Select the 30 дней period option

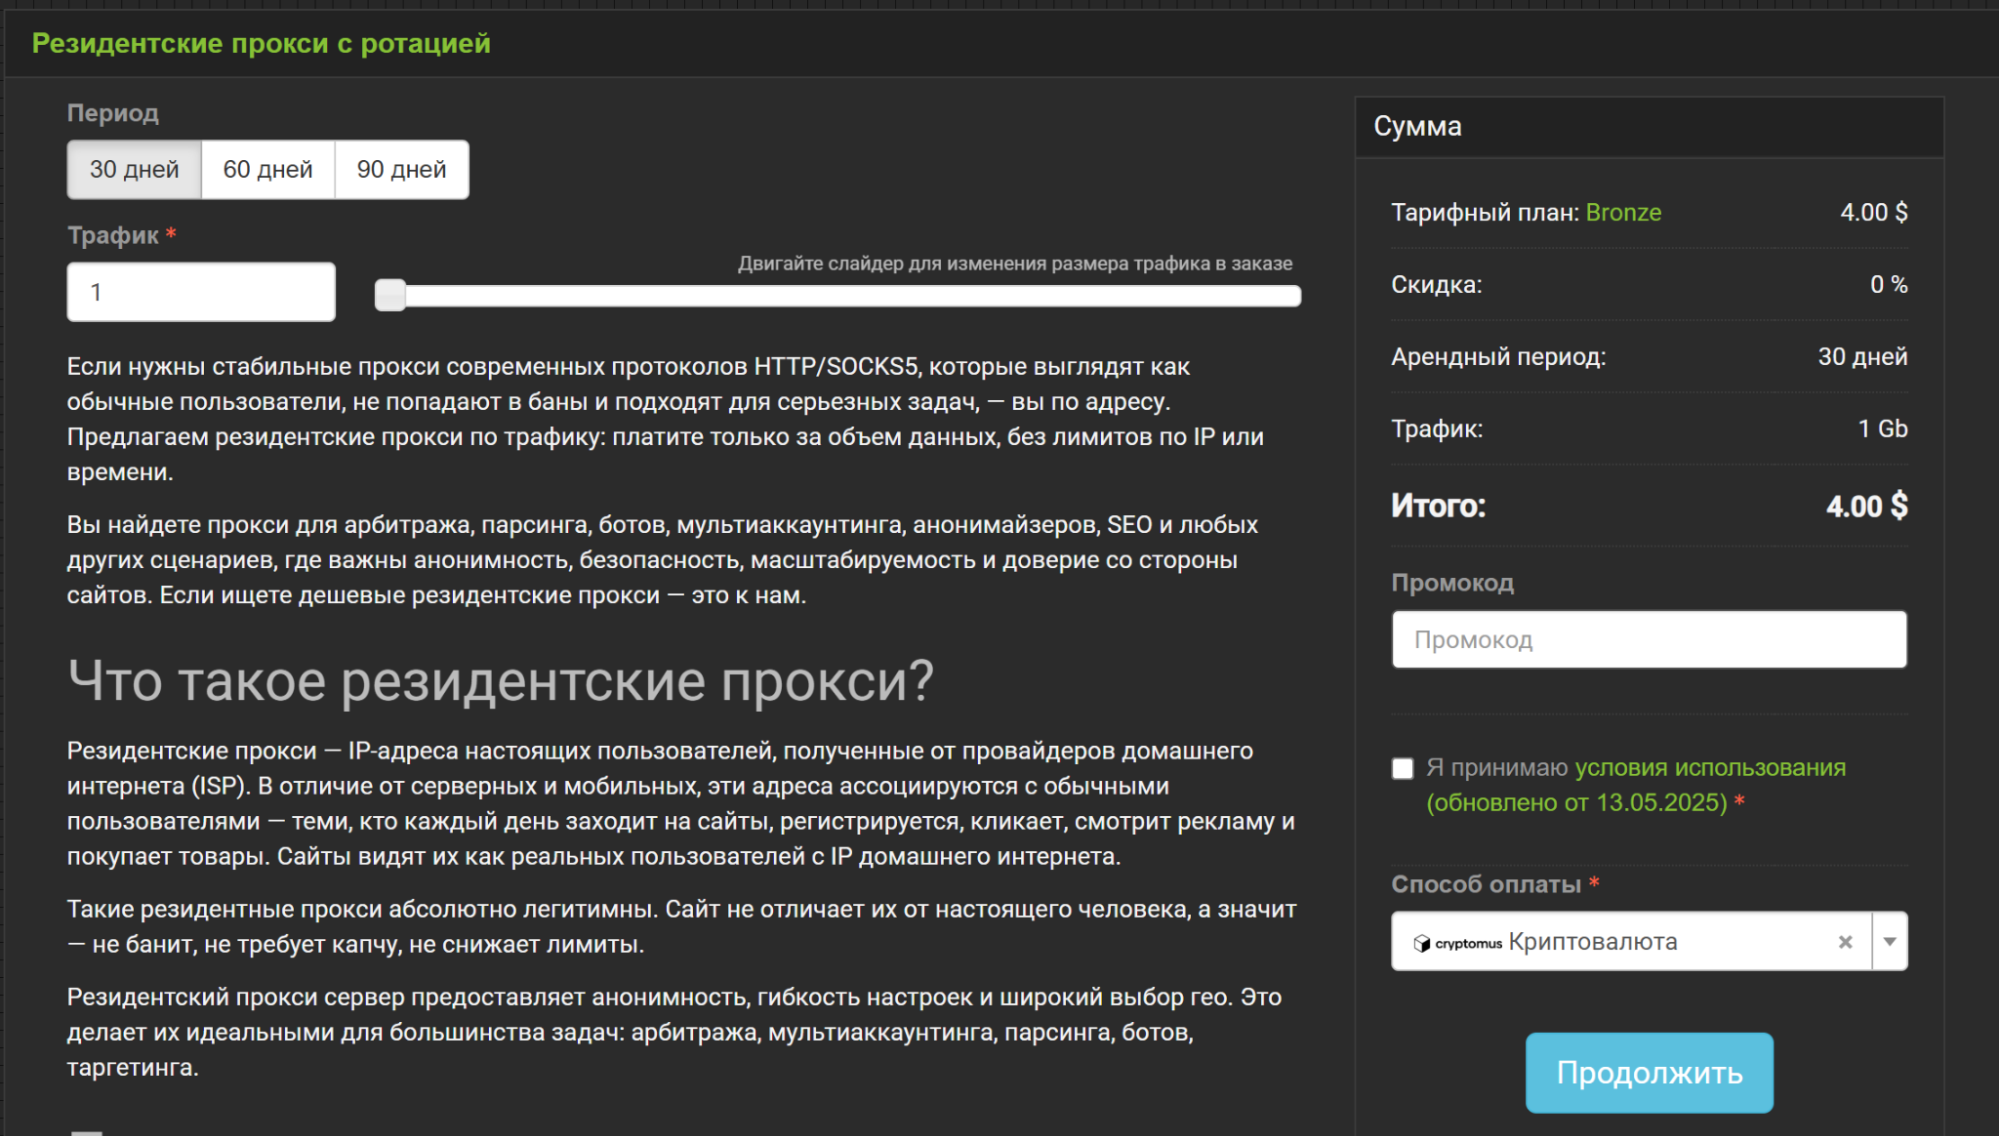[x=133, y=169]
